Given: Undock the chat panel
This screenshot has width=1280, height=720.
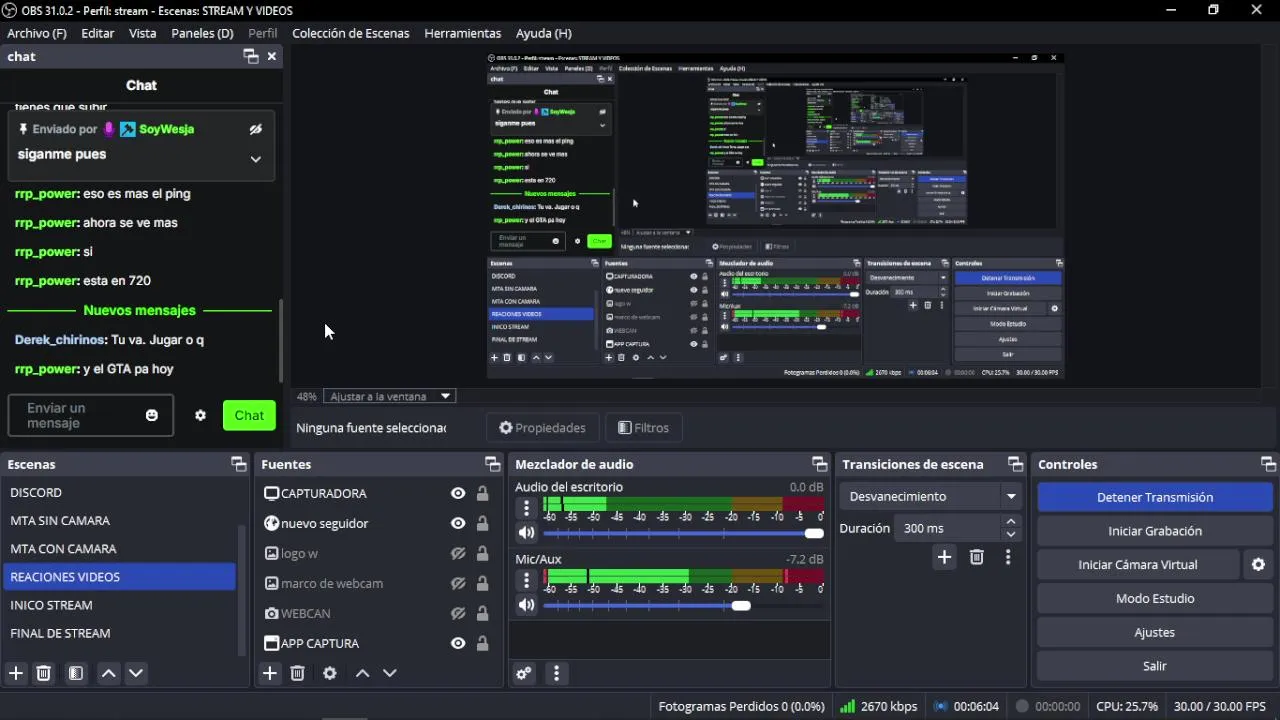Looking at the screenshot, I should 251,57.
